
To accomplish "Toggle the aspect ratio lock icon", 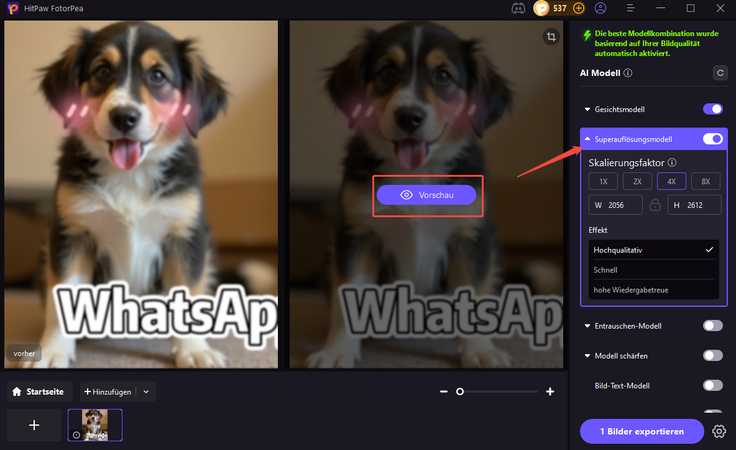I will pos(655,205).
